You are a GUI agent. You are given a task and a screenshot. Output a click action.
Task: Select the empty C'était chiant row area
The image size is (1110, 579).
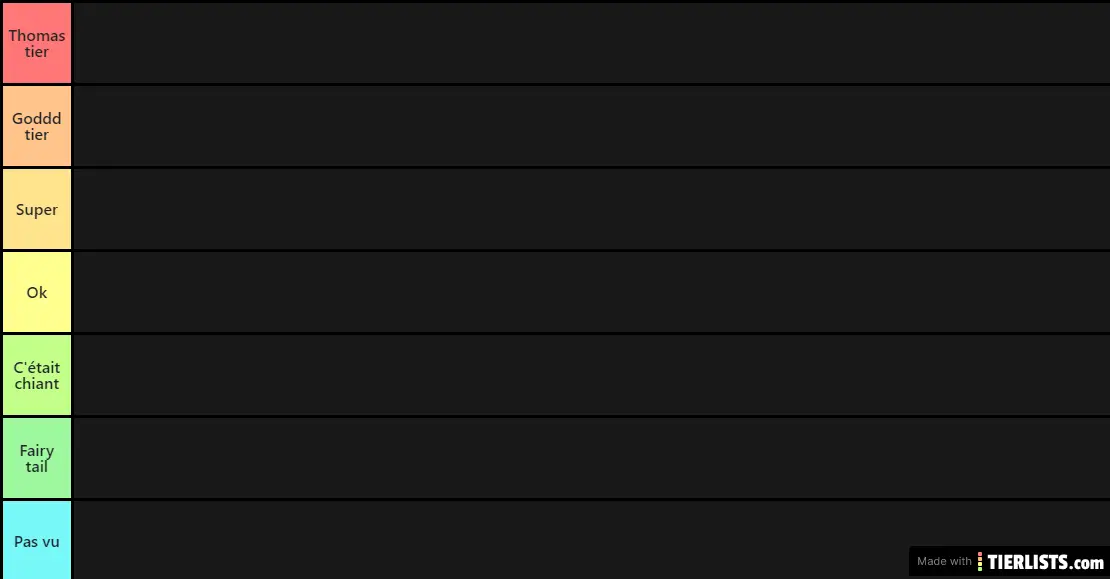pos(591,375)
